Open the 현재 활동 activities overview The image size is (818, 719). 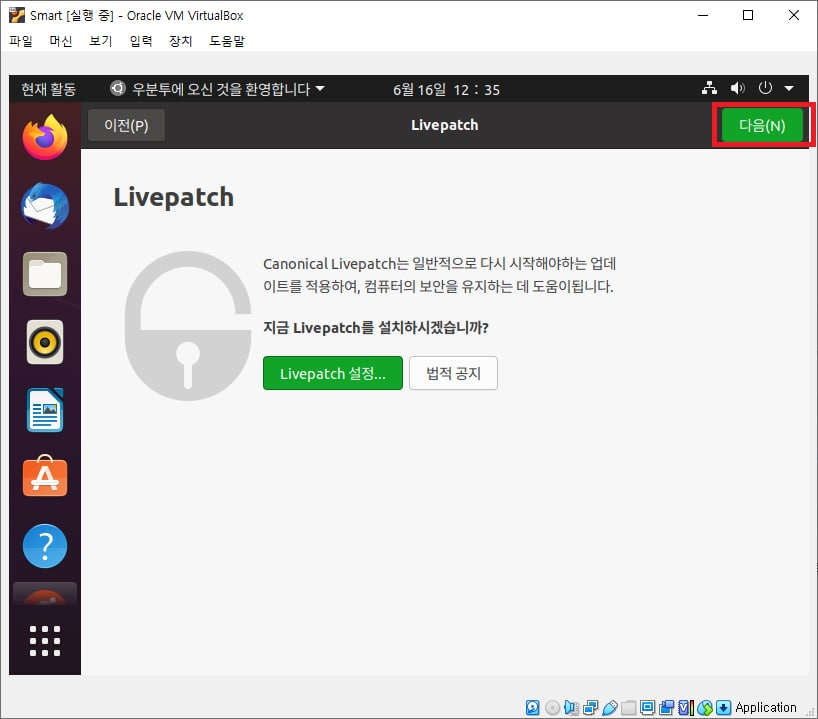[49, 89]
